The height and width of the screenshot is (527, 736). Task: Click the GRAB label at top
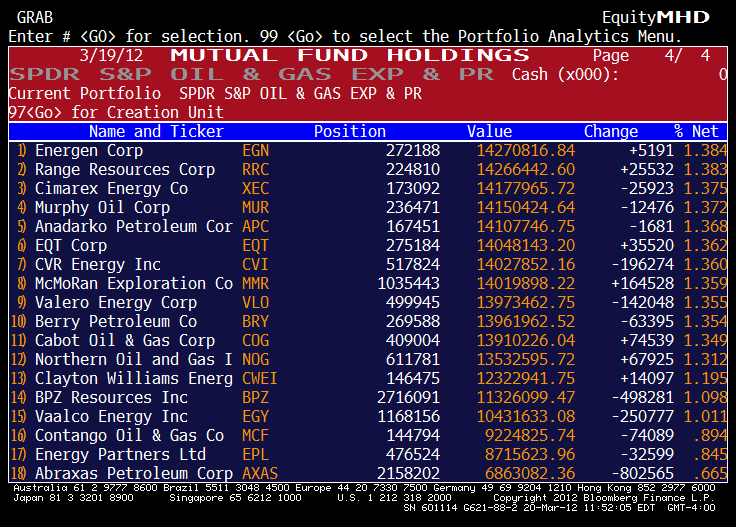click(35, 18)
